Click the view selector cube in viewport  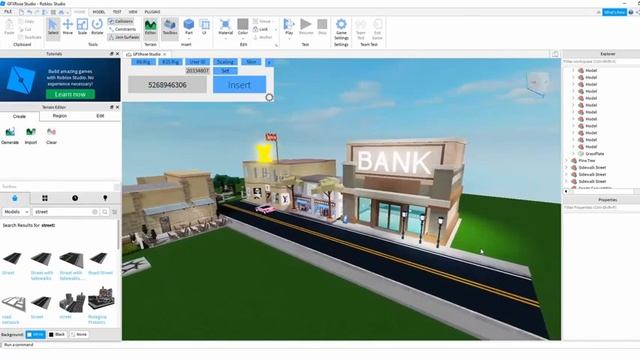[537, 84]
